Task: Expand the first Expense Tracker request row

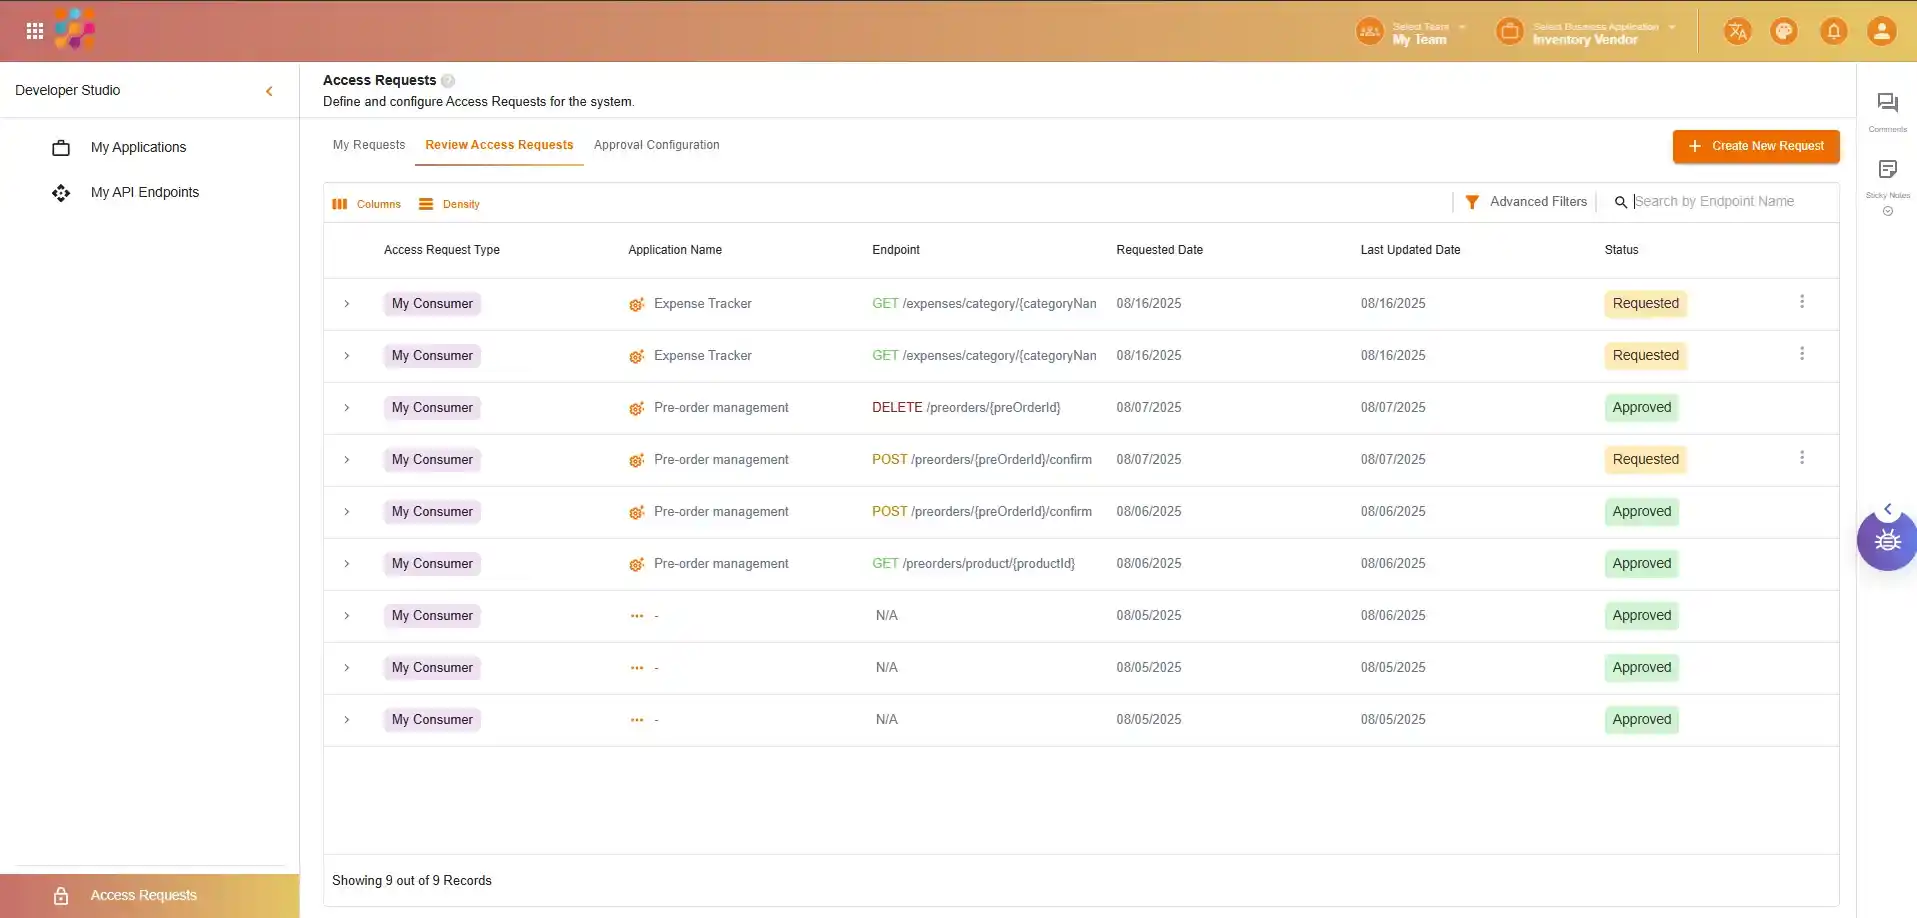Action: [x=347, y=304]
